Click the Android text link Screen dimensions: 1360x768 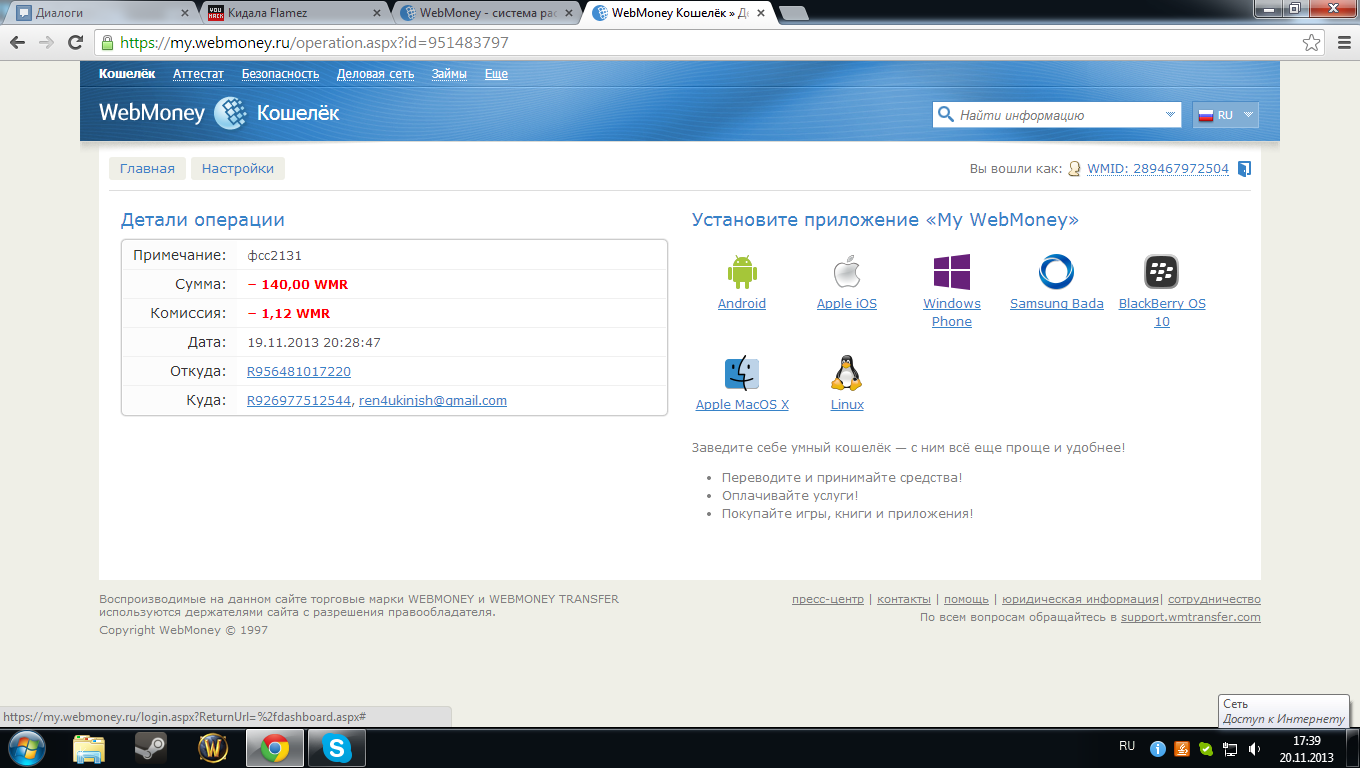coord(742,303)
